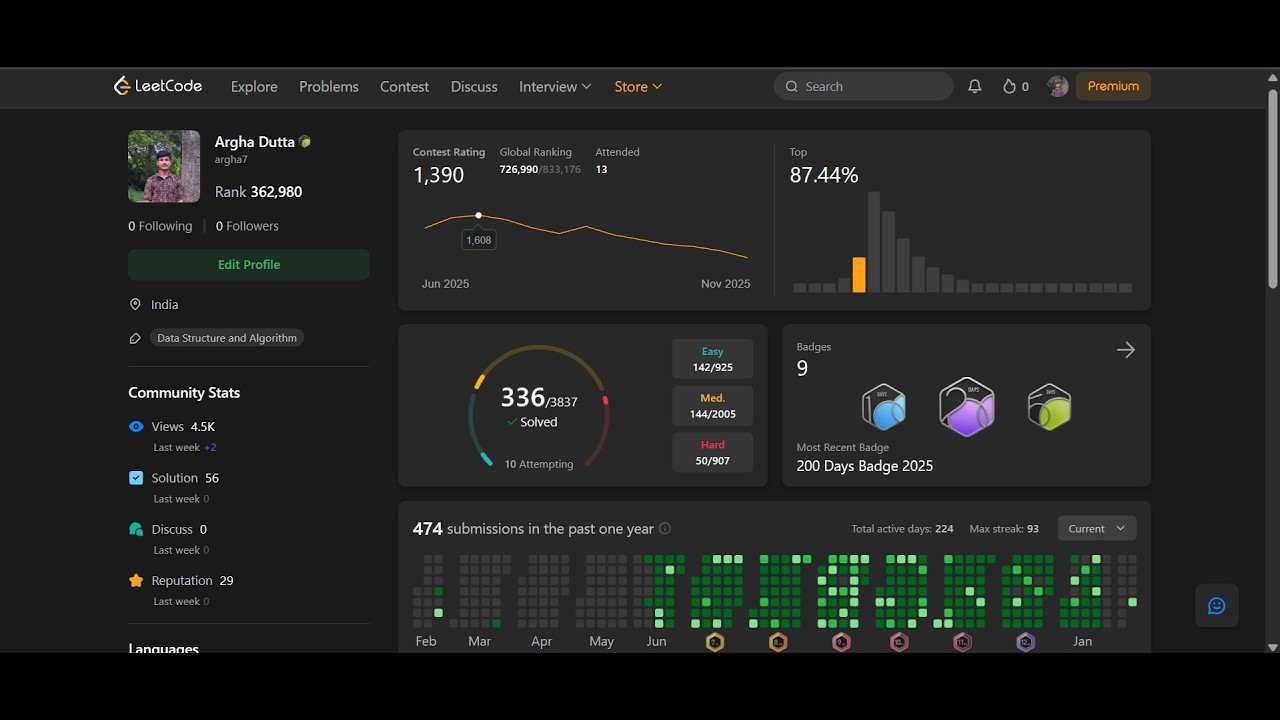Click the Community Stats heading
The height and width of the screenshot is (720, 1280).
184,393
